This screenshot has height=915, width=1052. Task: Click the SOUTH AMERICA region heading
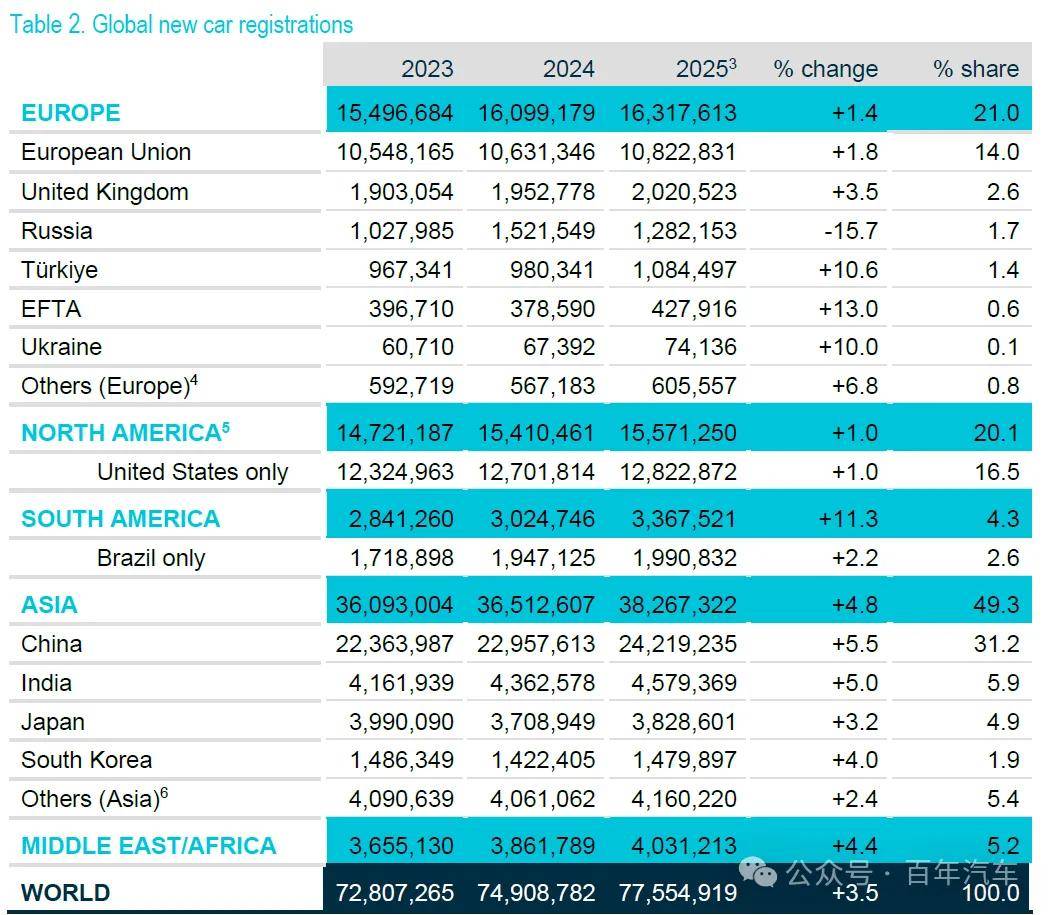coord(121,519)
